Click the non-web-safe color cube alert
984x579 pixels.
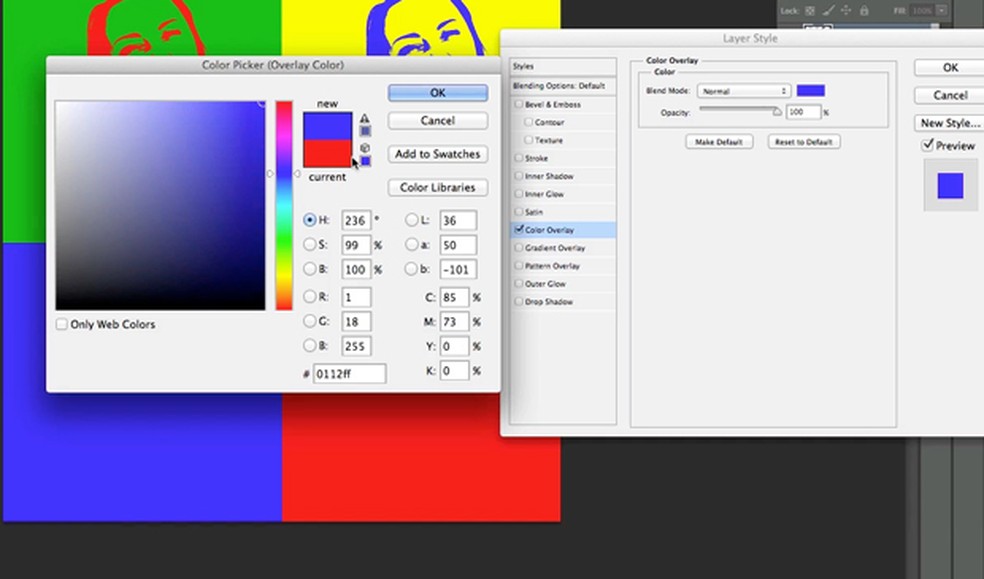point(365,146)
